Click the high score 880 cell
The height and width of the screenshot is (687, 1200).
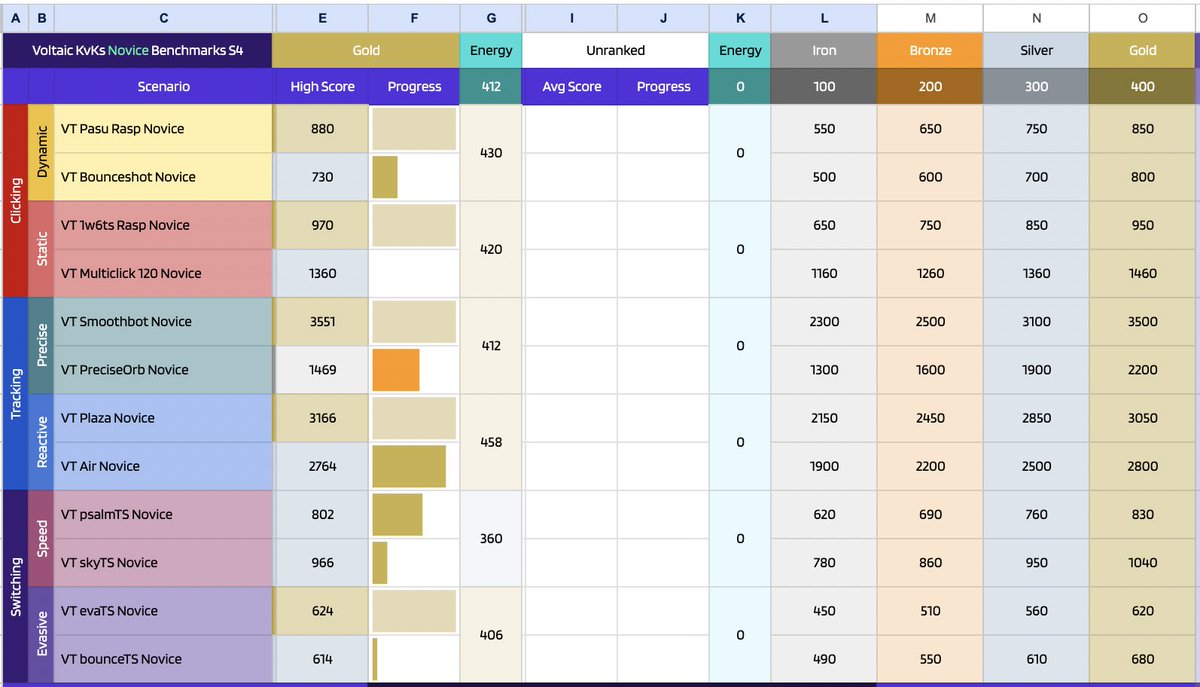click(x=322, y=129)
